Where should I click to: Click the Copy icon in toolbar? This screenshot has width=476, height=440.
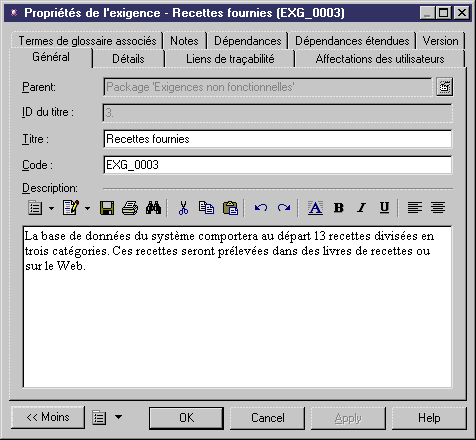click(x=206, y=208)
